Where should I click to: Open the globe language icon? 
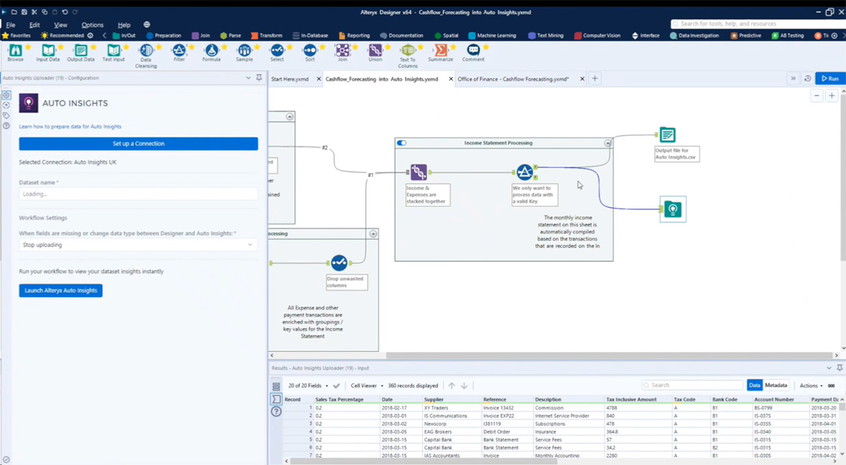pos(147,24)
